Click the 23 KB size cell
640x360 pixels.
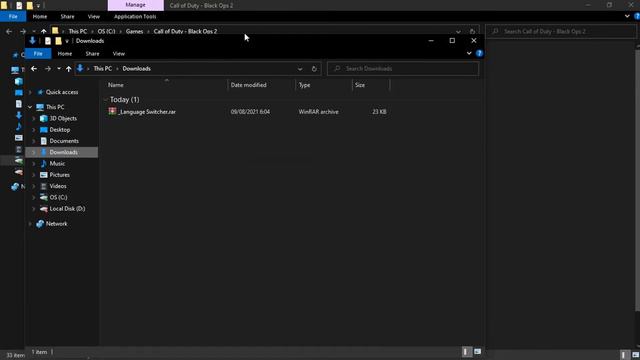point(379,111)
